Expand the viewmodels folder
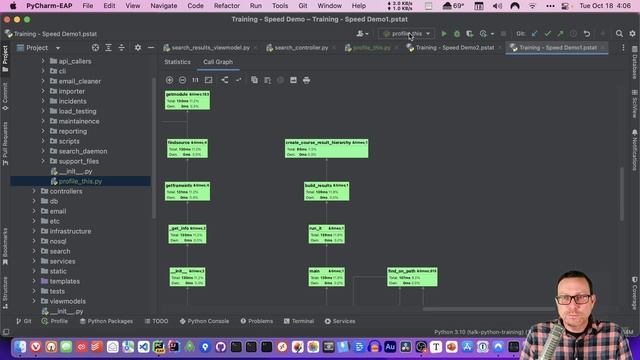 [x=34, y=301]
